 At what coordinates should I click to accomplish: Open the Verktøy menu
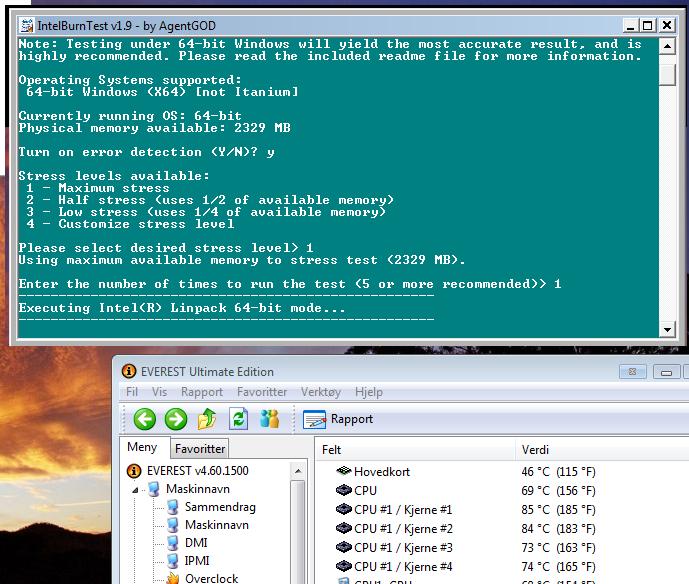[x=321, y=392]
